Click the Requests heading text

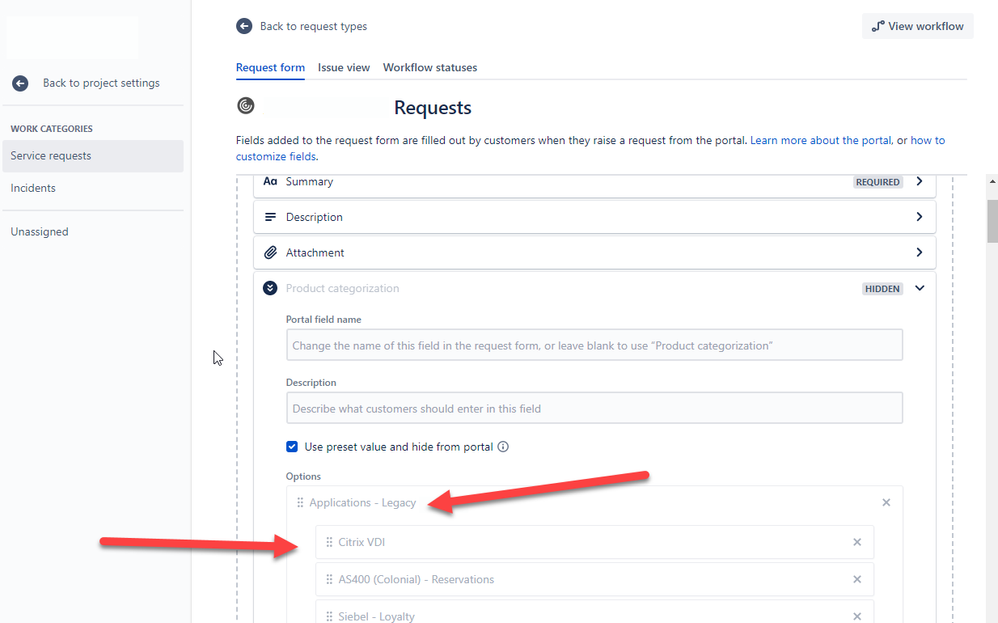pos(432,108)
